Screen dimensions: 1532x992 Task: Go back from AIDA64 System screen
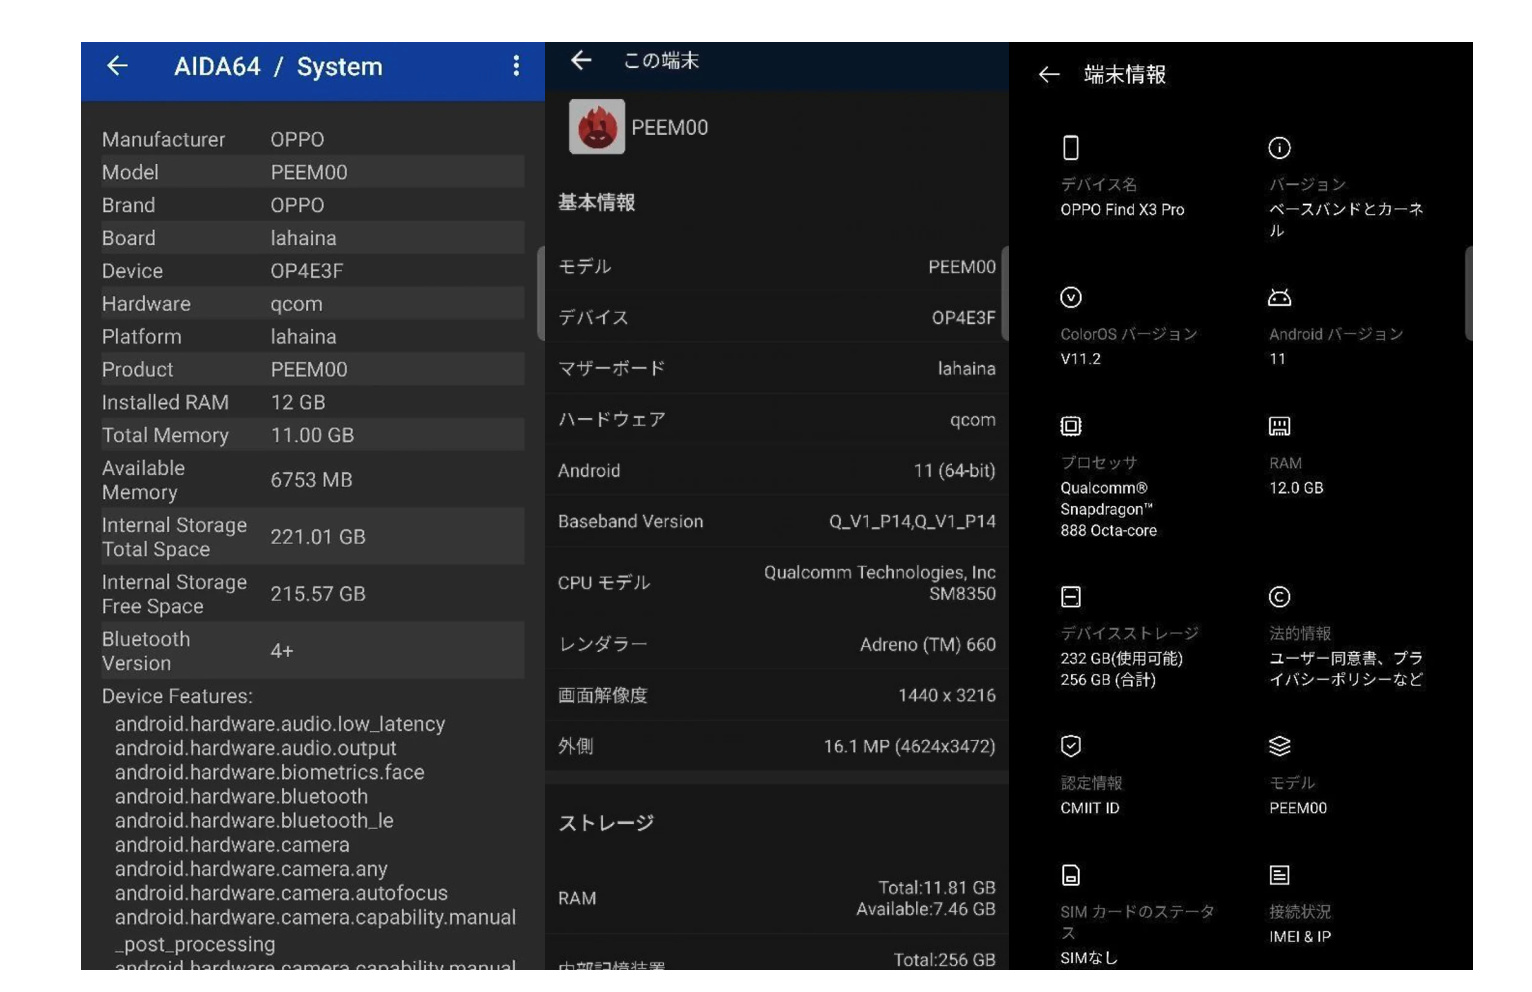pos(117,66)
